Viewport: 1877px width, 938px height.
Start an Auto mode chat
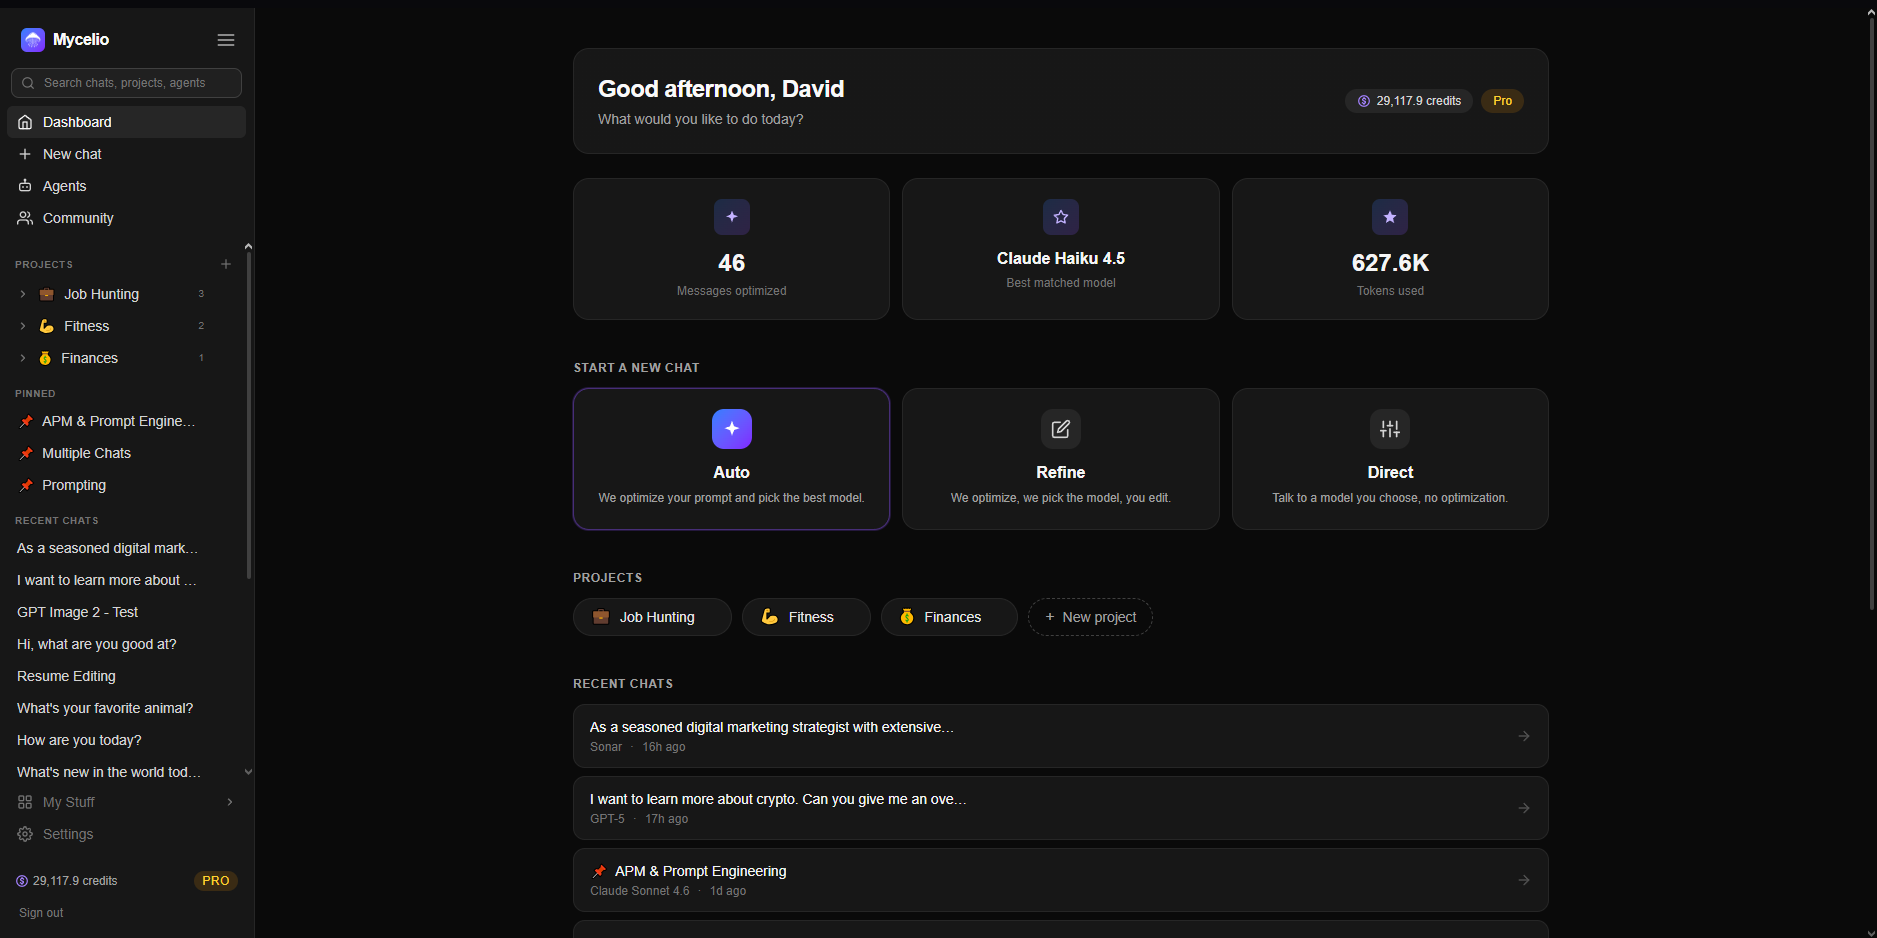pos(731,459)
